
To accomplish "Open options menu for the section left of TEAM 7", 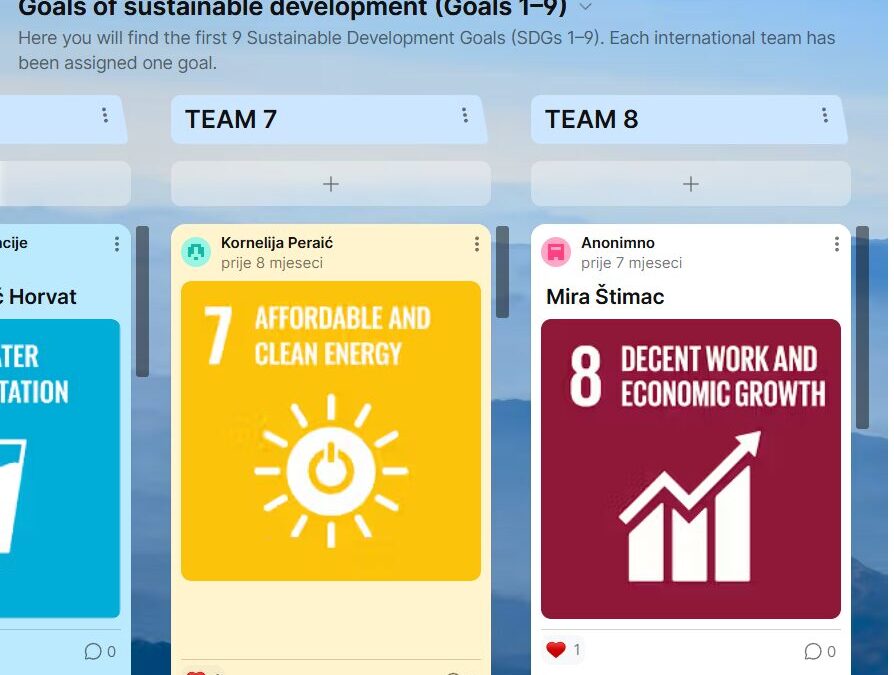I will (105, 116).
